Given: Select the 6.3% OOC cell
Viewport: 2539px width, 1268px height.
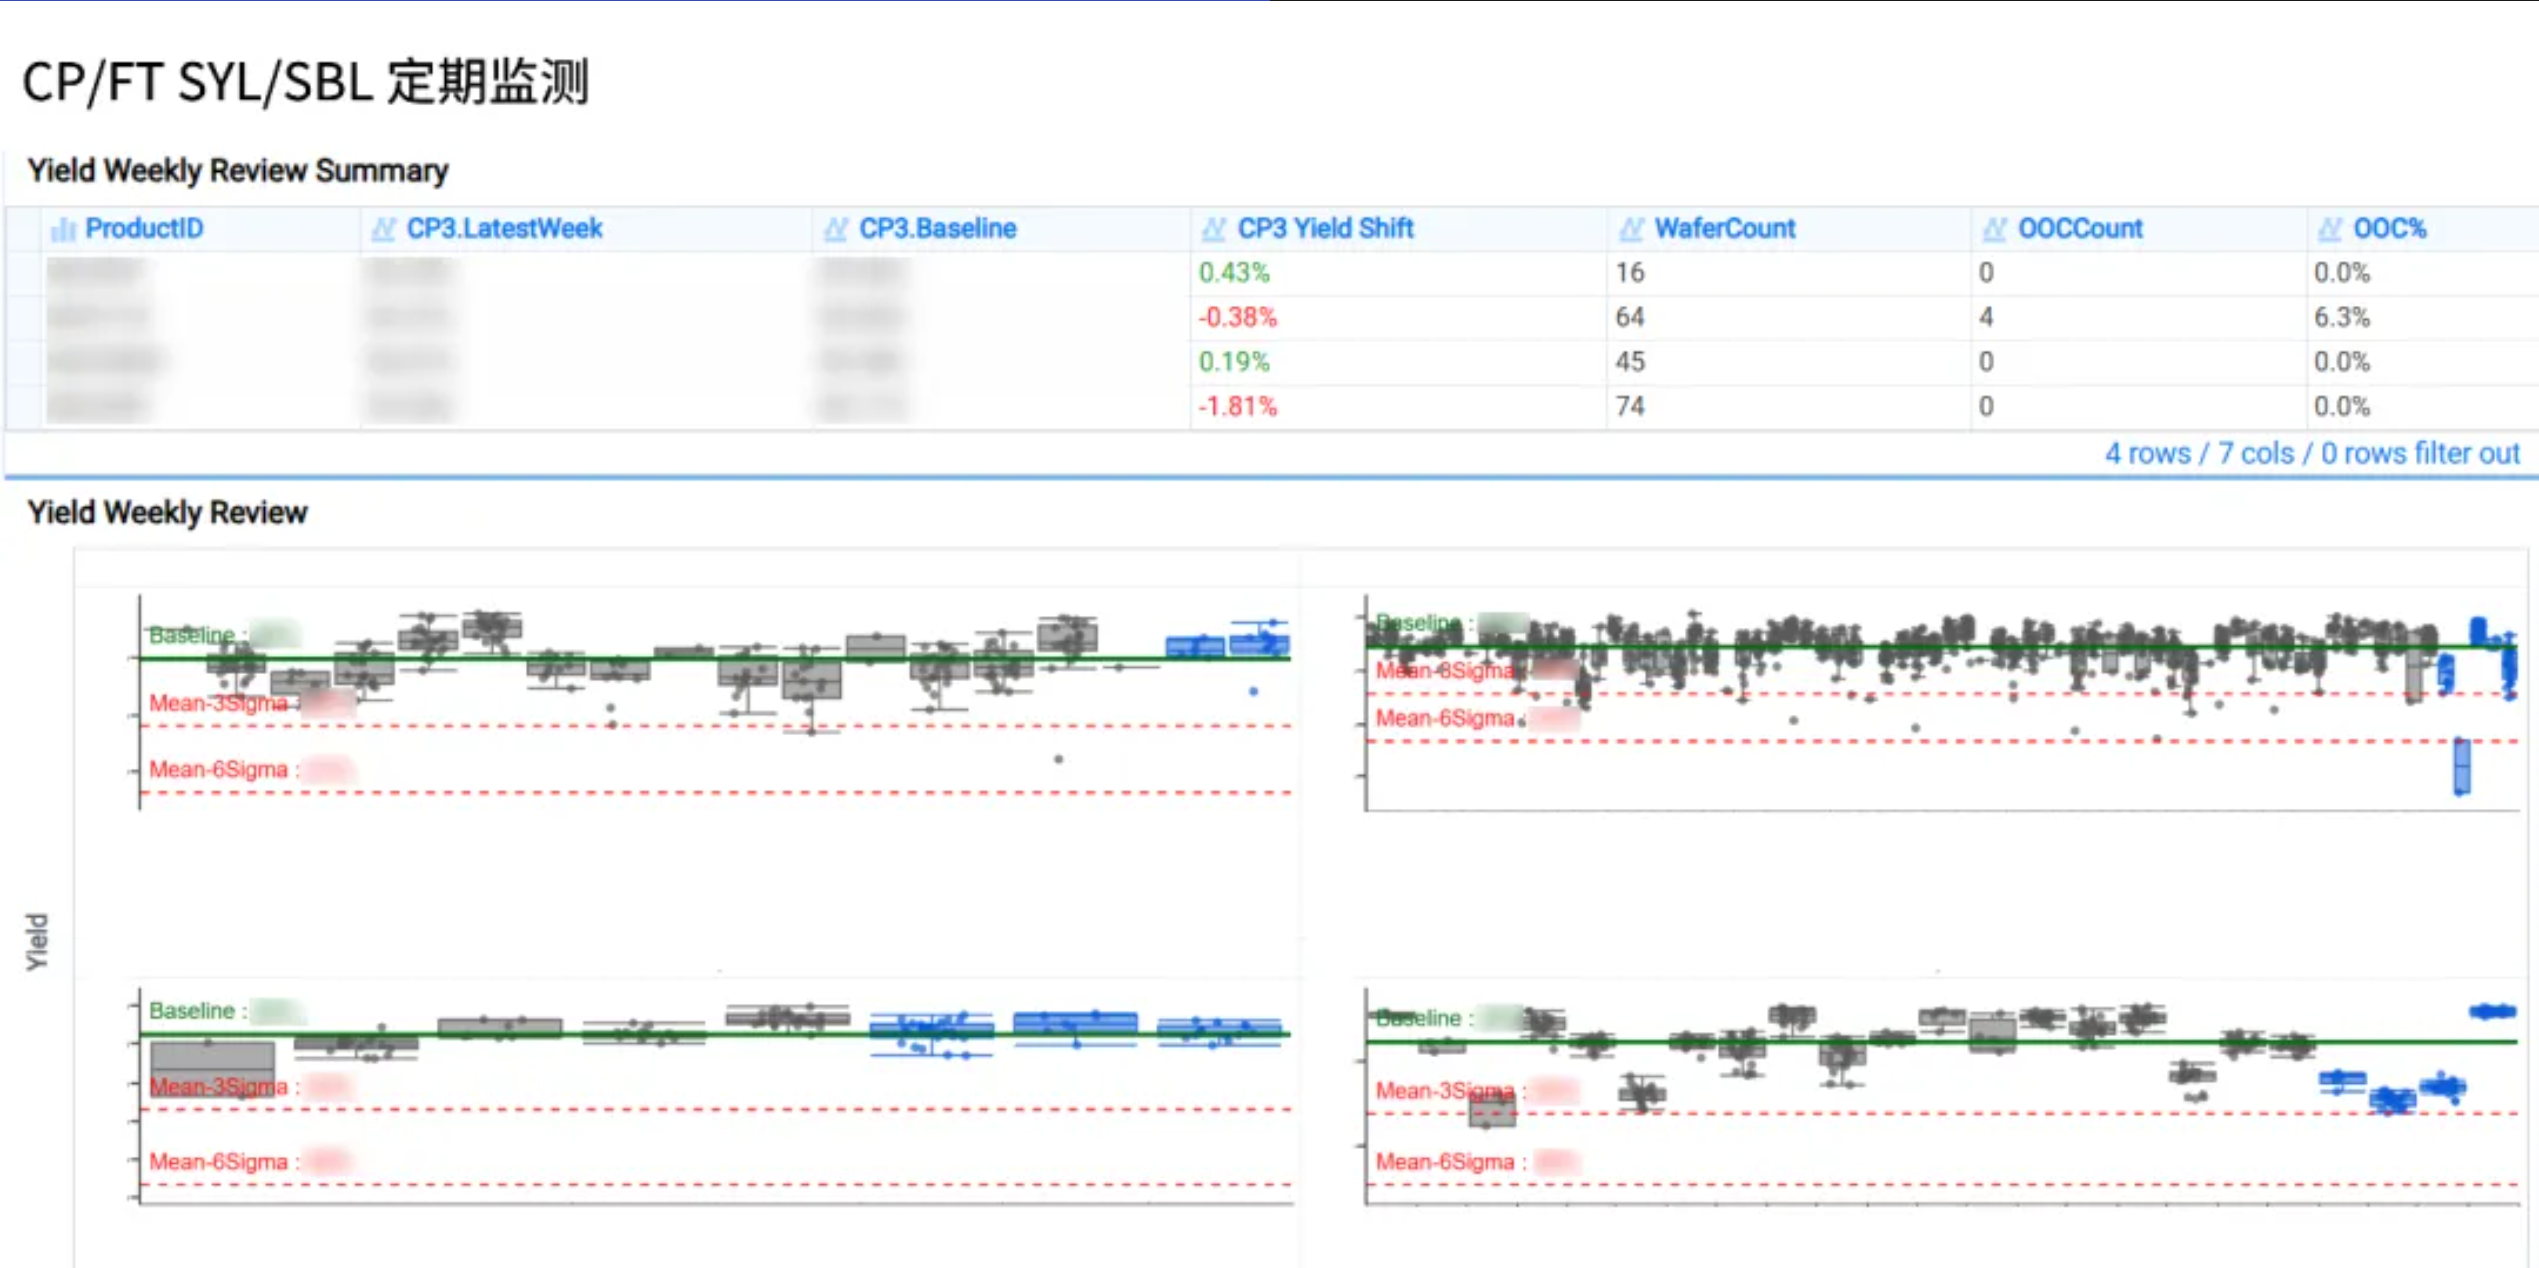Looking at the screenshot, I should 2341,318.
